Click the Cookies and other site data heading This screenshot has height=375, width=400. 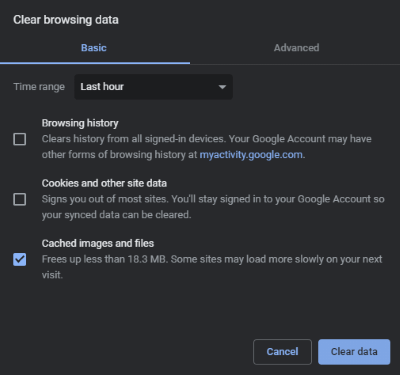(x=104, y=183)
